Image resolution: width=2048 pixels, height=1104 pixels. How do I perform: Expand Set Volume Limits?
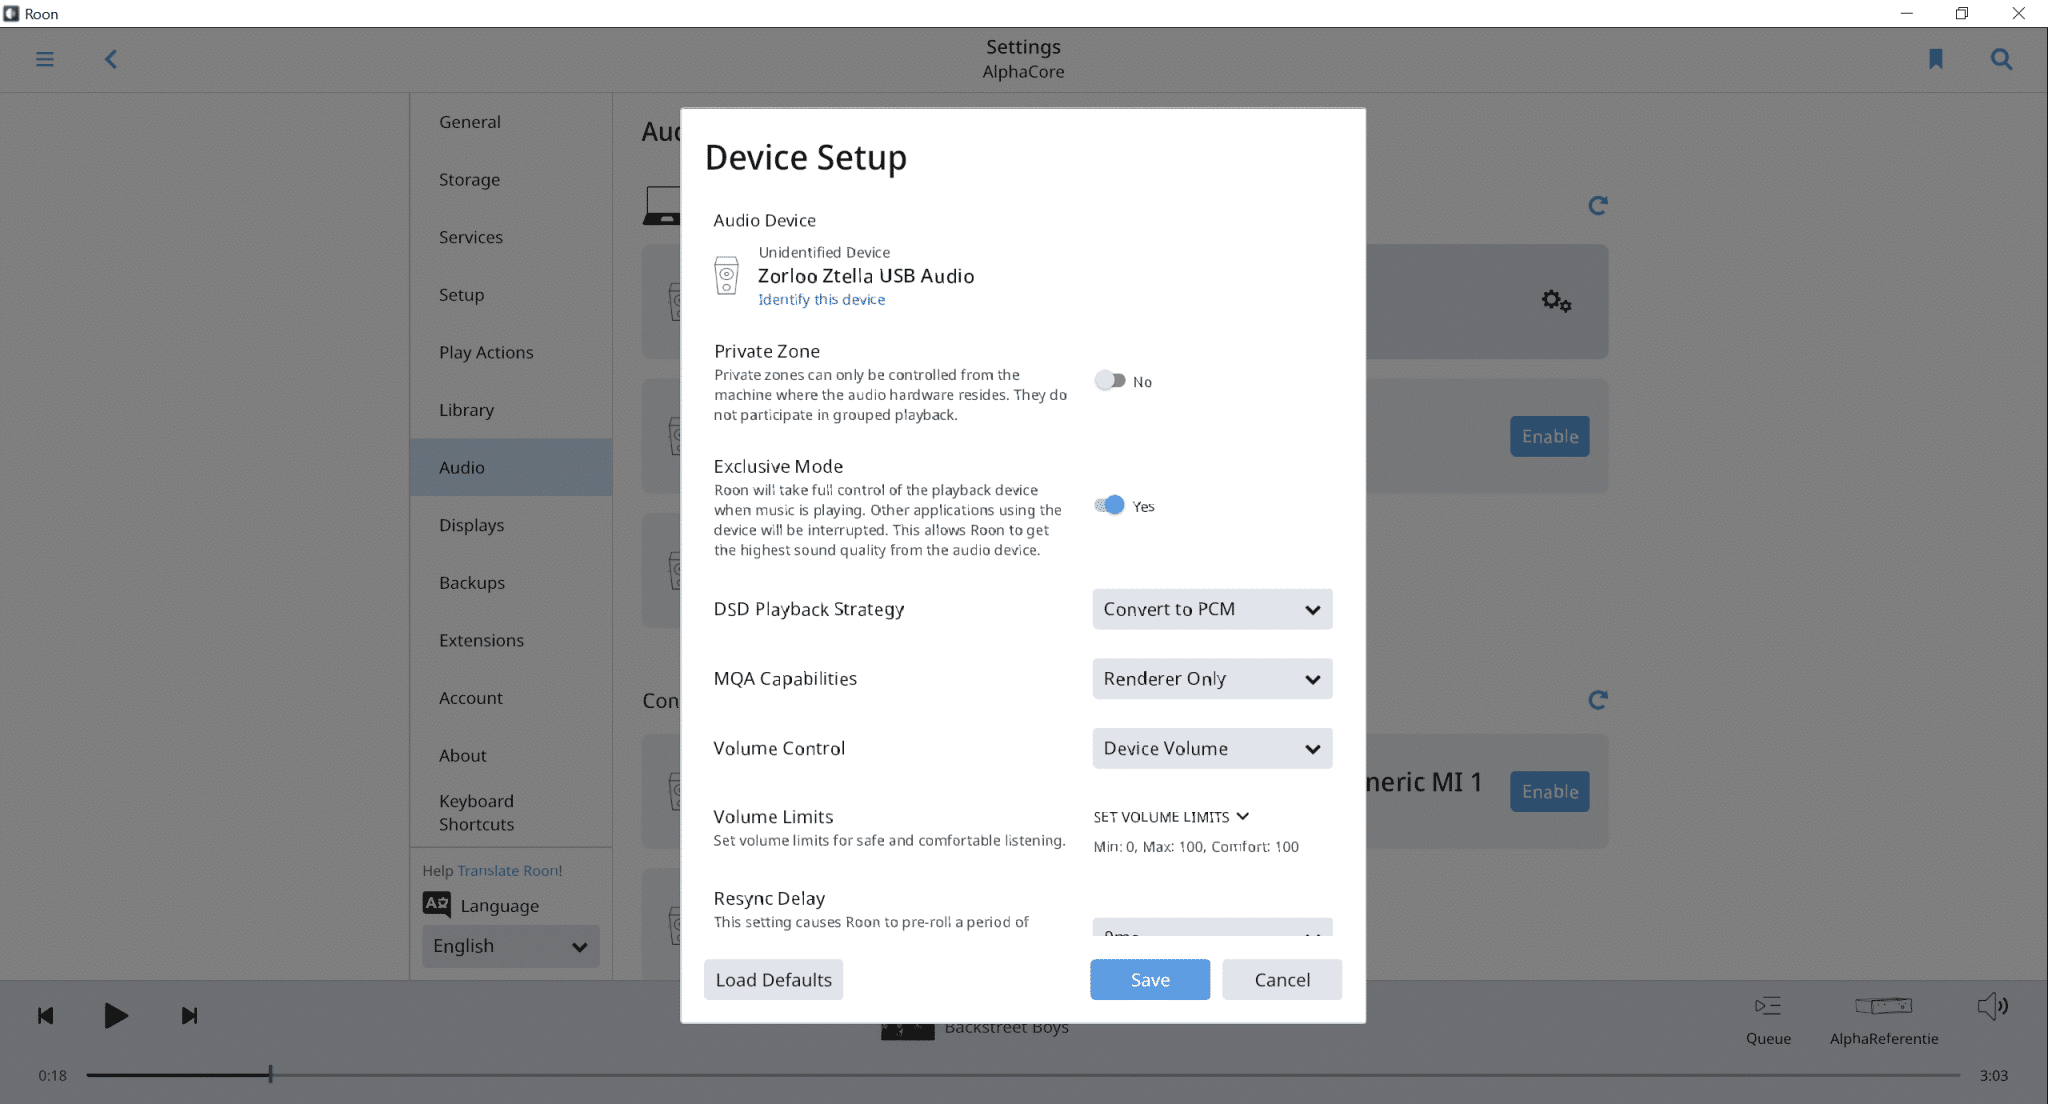pos(1171,817)
